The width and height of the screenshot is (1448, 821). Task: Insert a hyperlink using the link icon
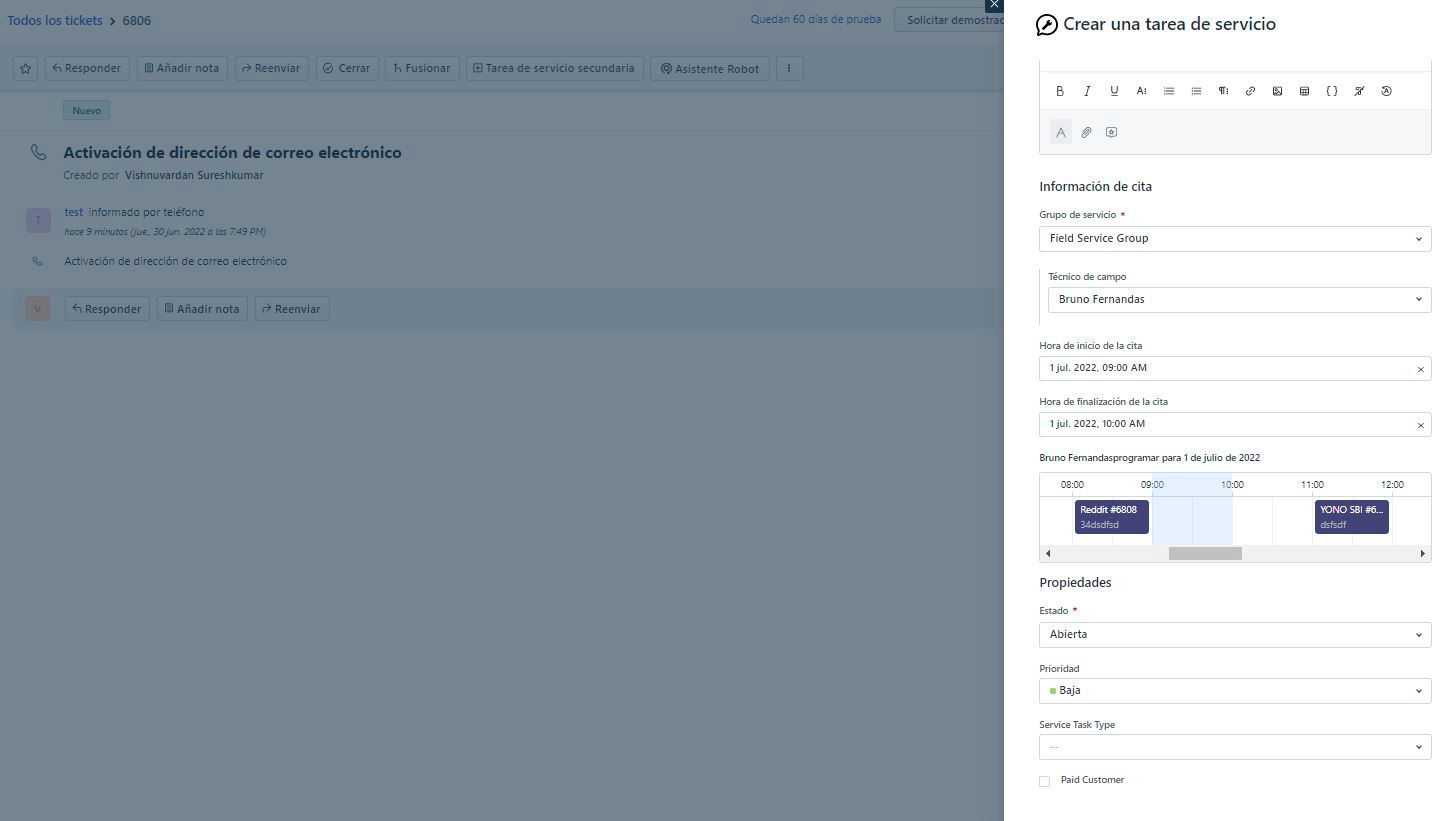click(x=1250, y=91)
